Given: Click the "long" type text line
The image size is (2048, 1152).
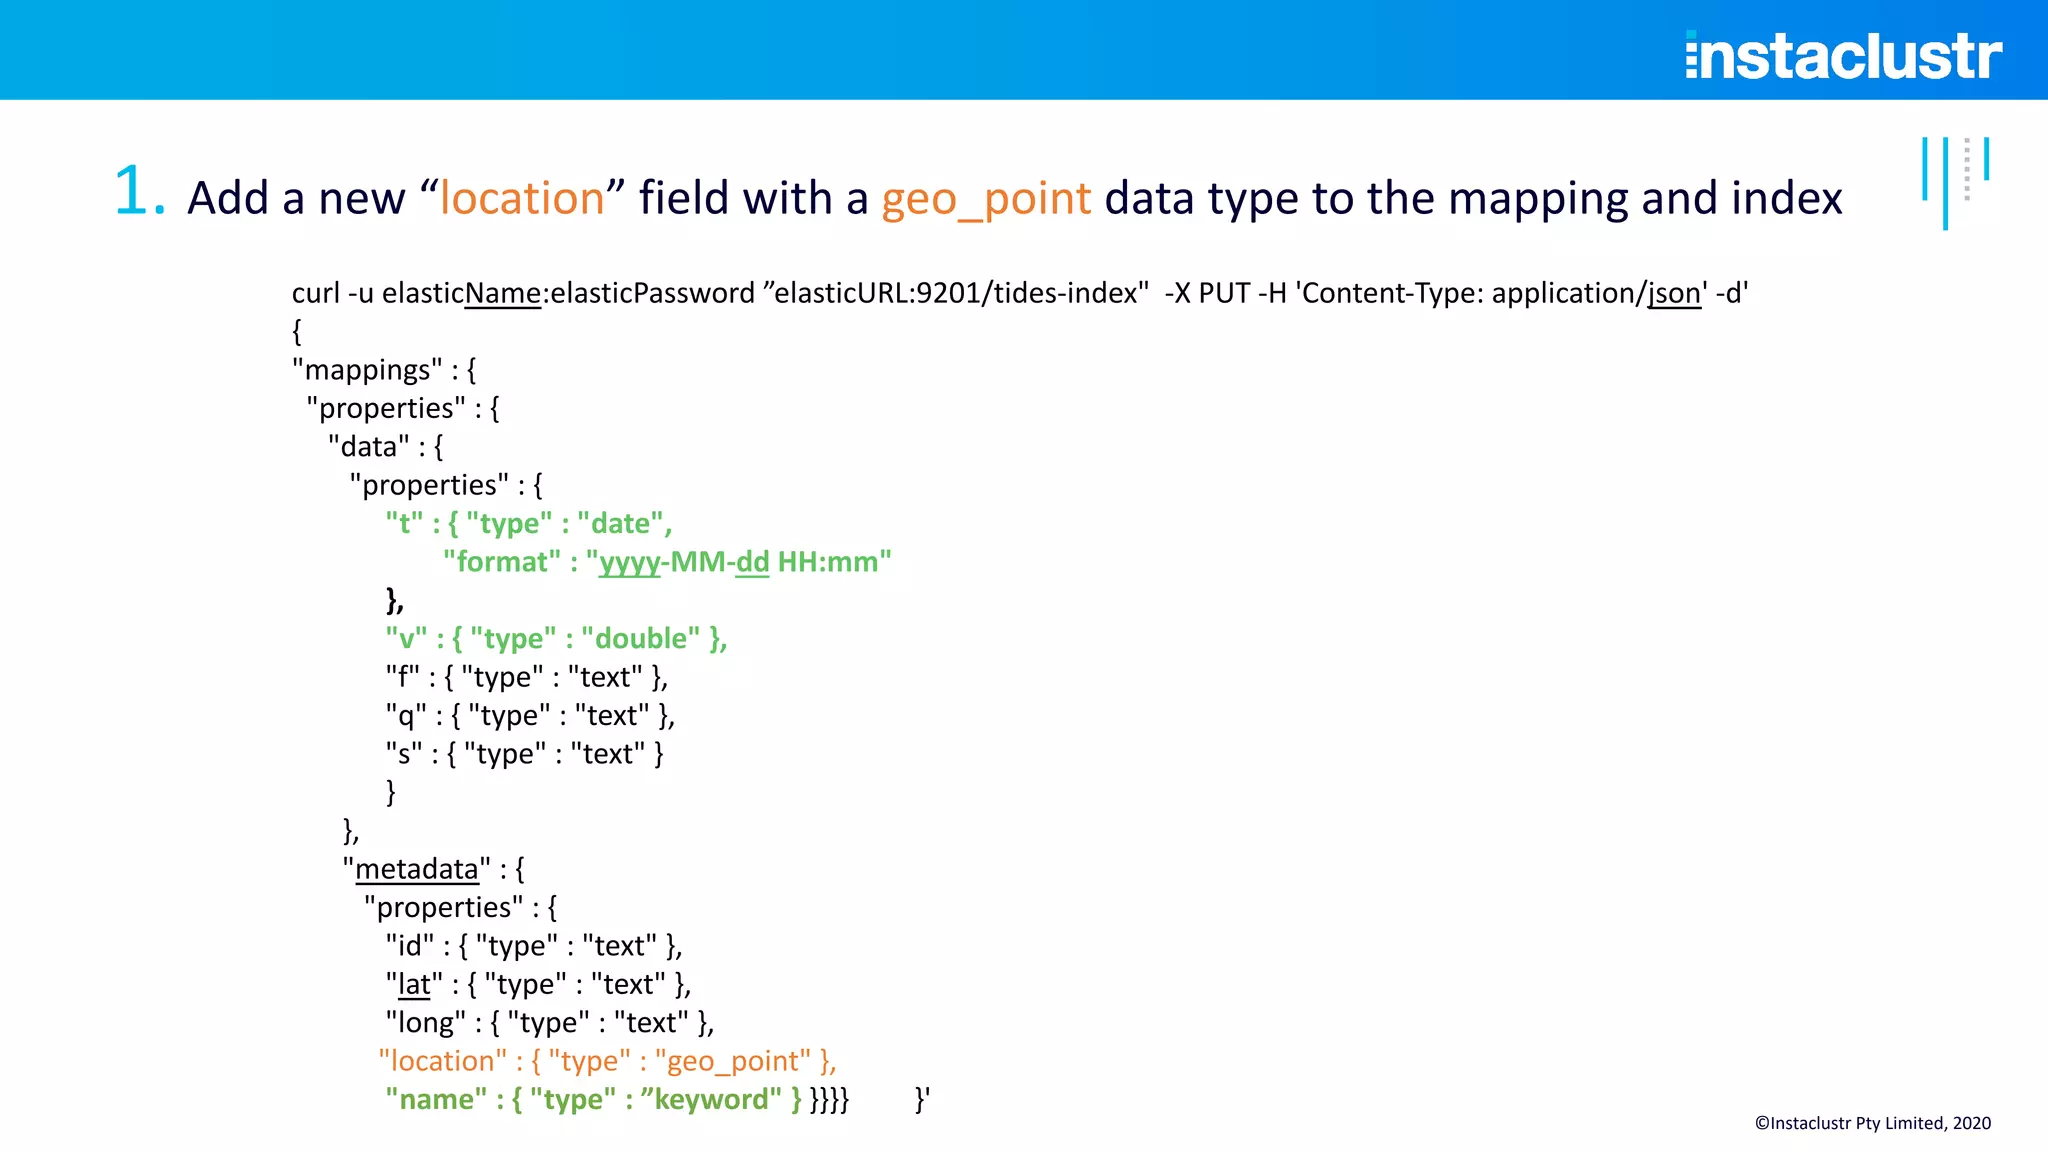Looking at the screenshot, I should point(550,1023).
